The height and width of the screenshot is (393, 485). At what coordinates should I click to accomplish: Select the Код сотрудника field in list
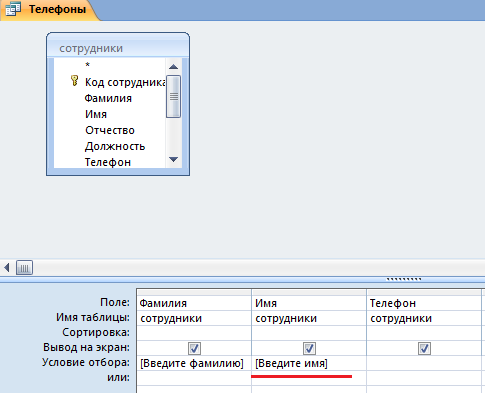coord(125,82)
